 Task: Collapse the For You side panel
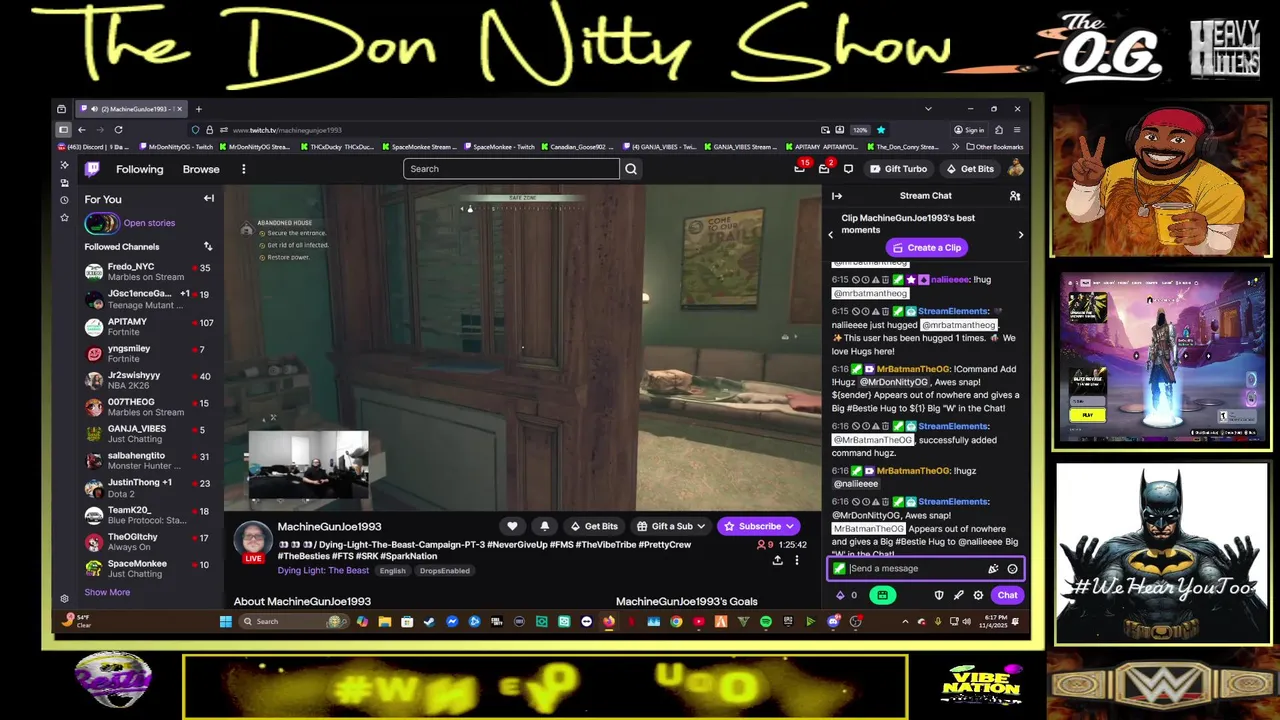click(209, 199)
